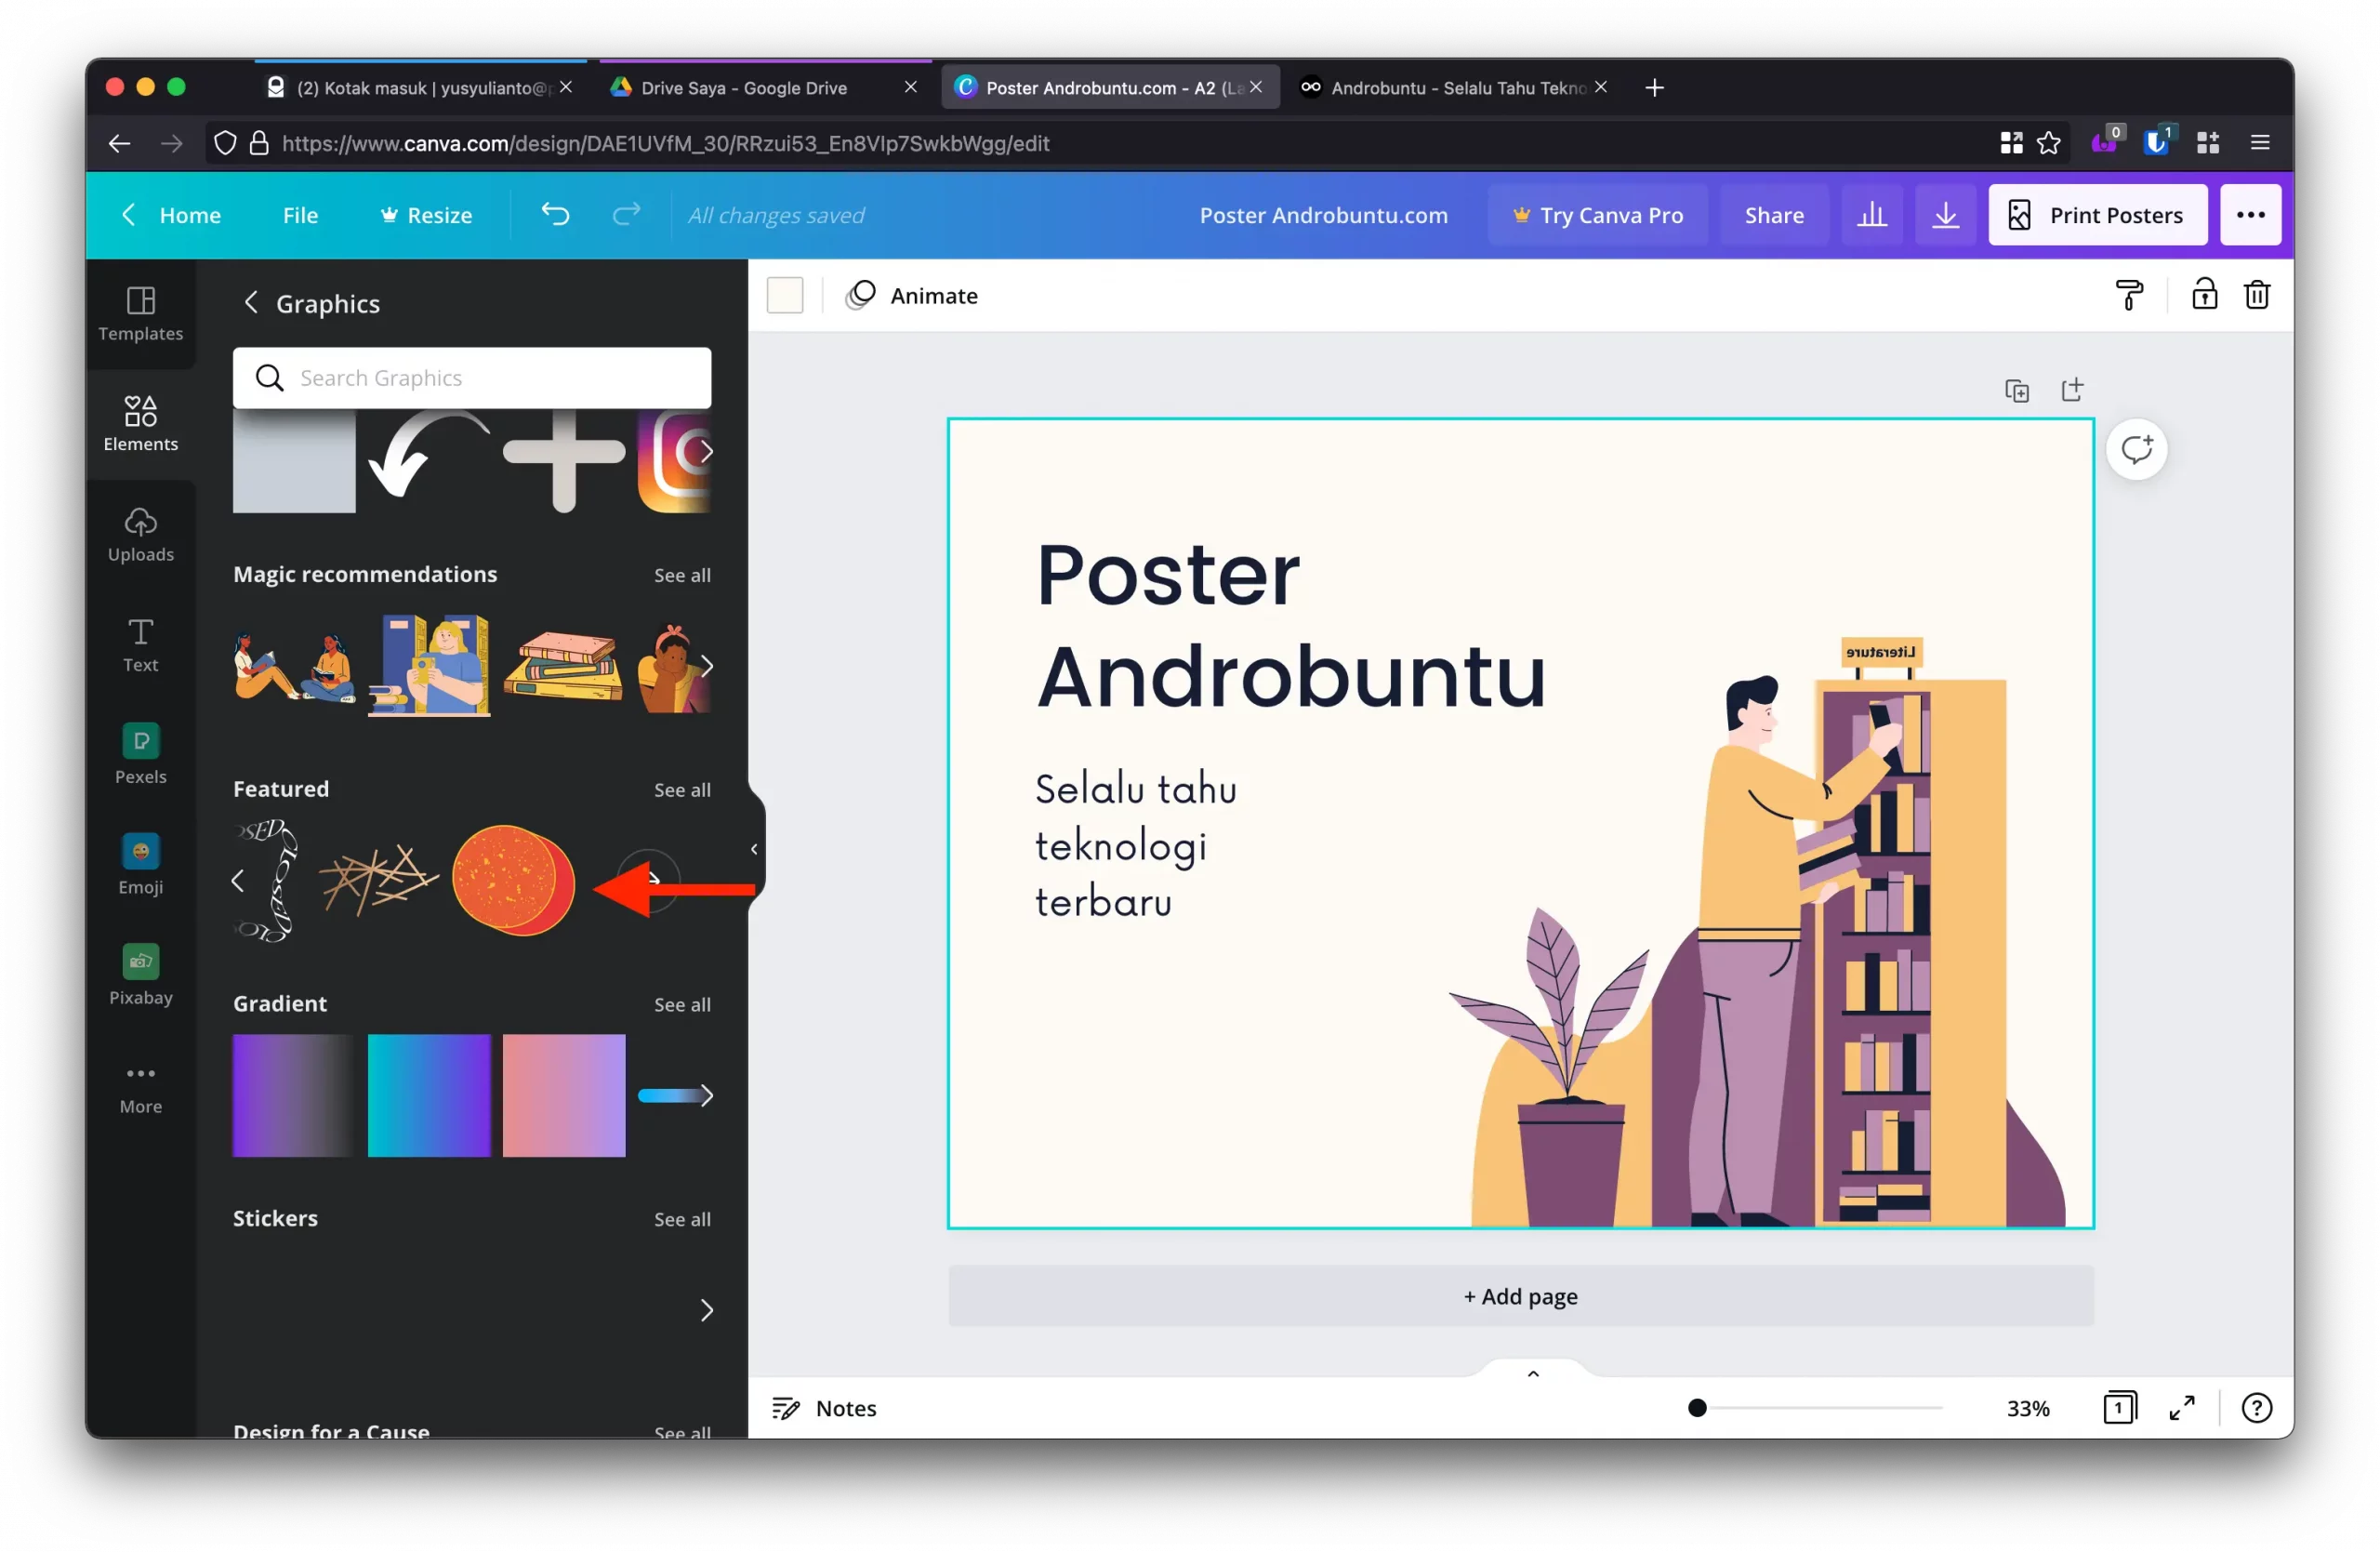Click the + Add page button

[x=1520, y=1296]
